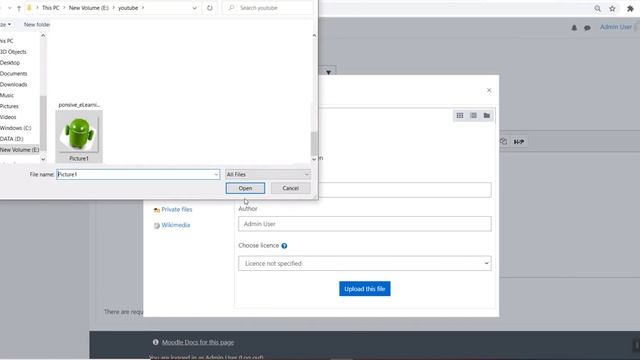Switch file picker to list view
Screen dimensions: 640x360
473,116
